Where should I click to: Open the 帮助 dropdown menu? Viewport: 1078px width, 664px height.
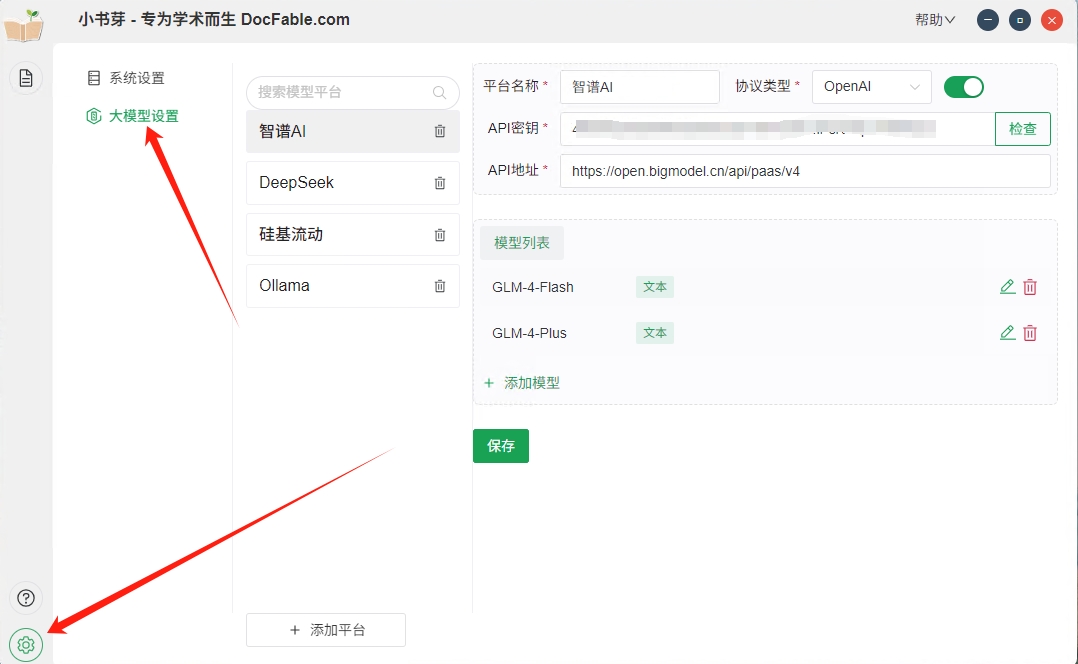click(935, 20)
